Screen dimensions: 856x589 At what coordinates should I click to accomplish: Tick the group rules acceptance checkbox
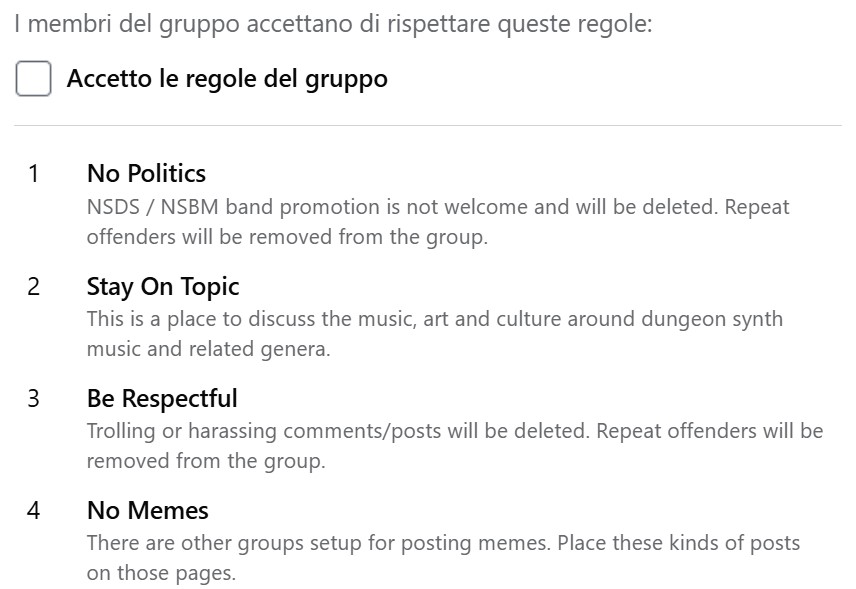[33, 79]
